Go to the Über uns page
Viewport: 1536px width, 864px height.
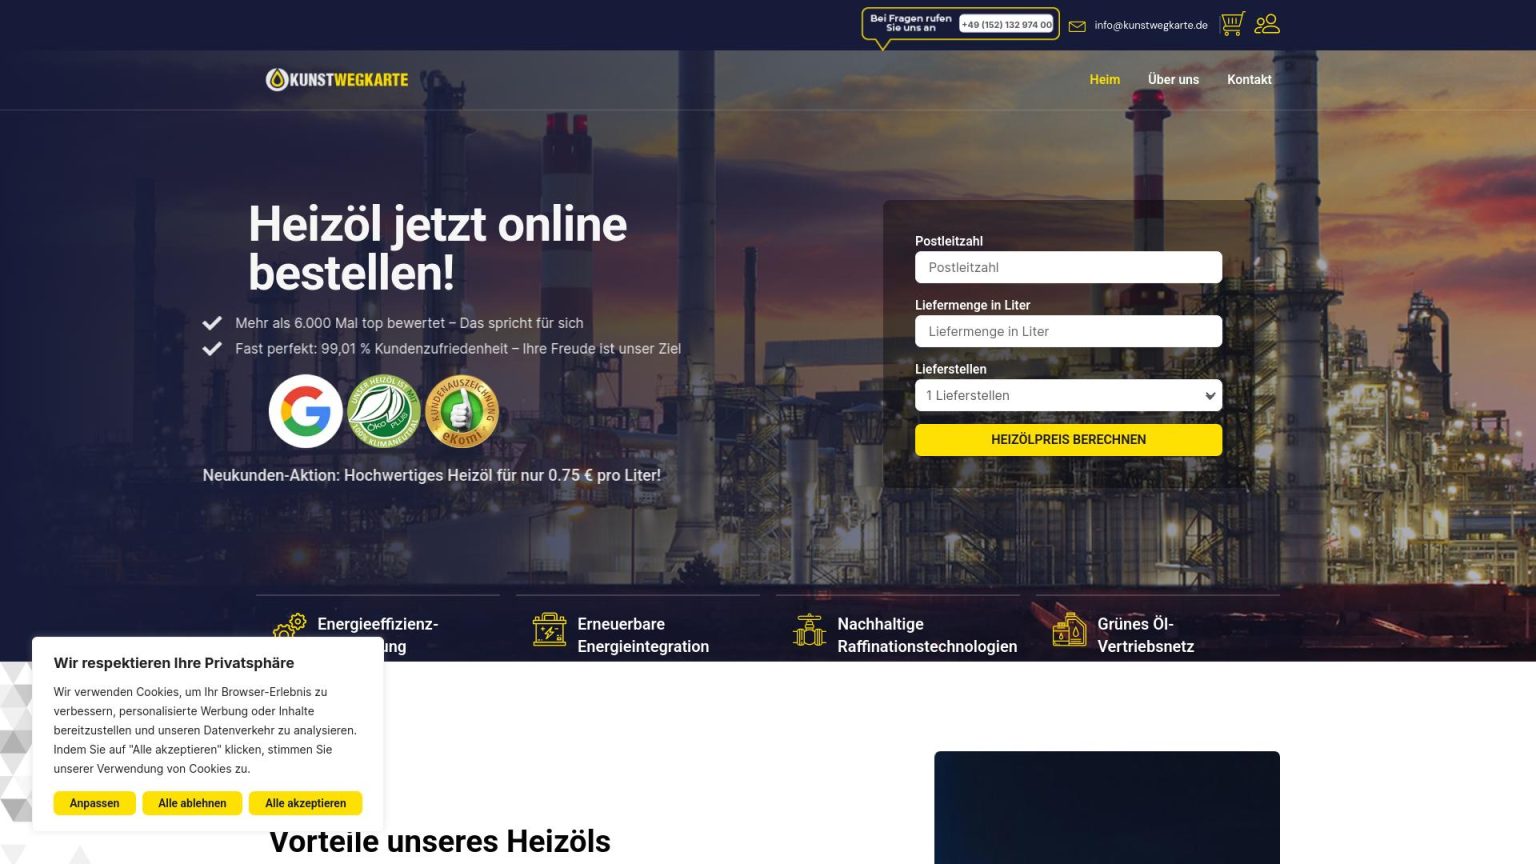tap(1173, 80)
